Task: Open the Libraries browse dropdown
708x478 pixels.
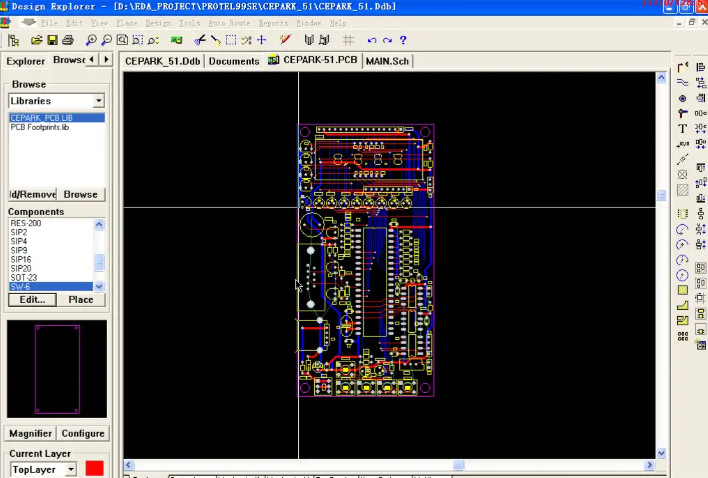Action: point(98,101)
